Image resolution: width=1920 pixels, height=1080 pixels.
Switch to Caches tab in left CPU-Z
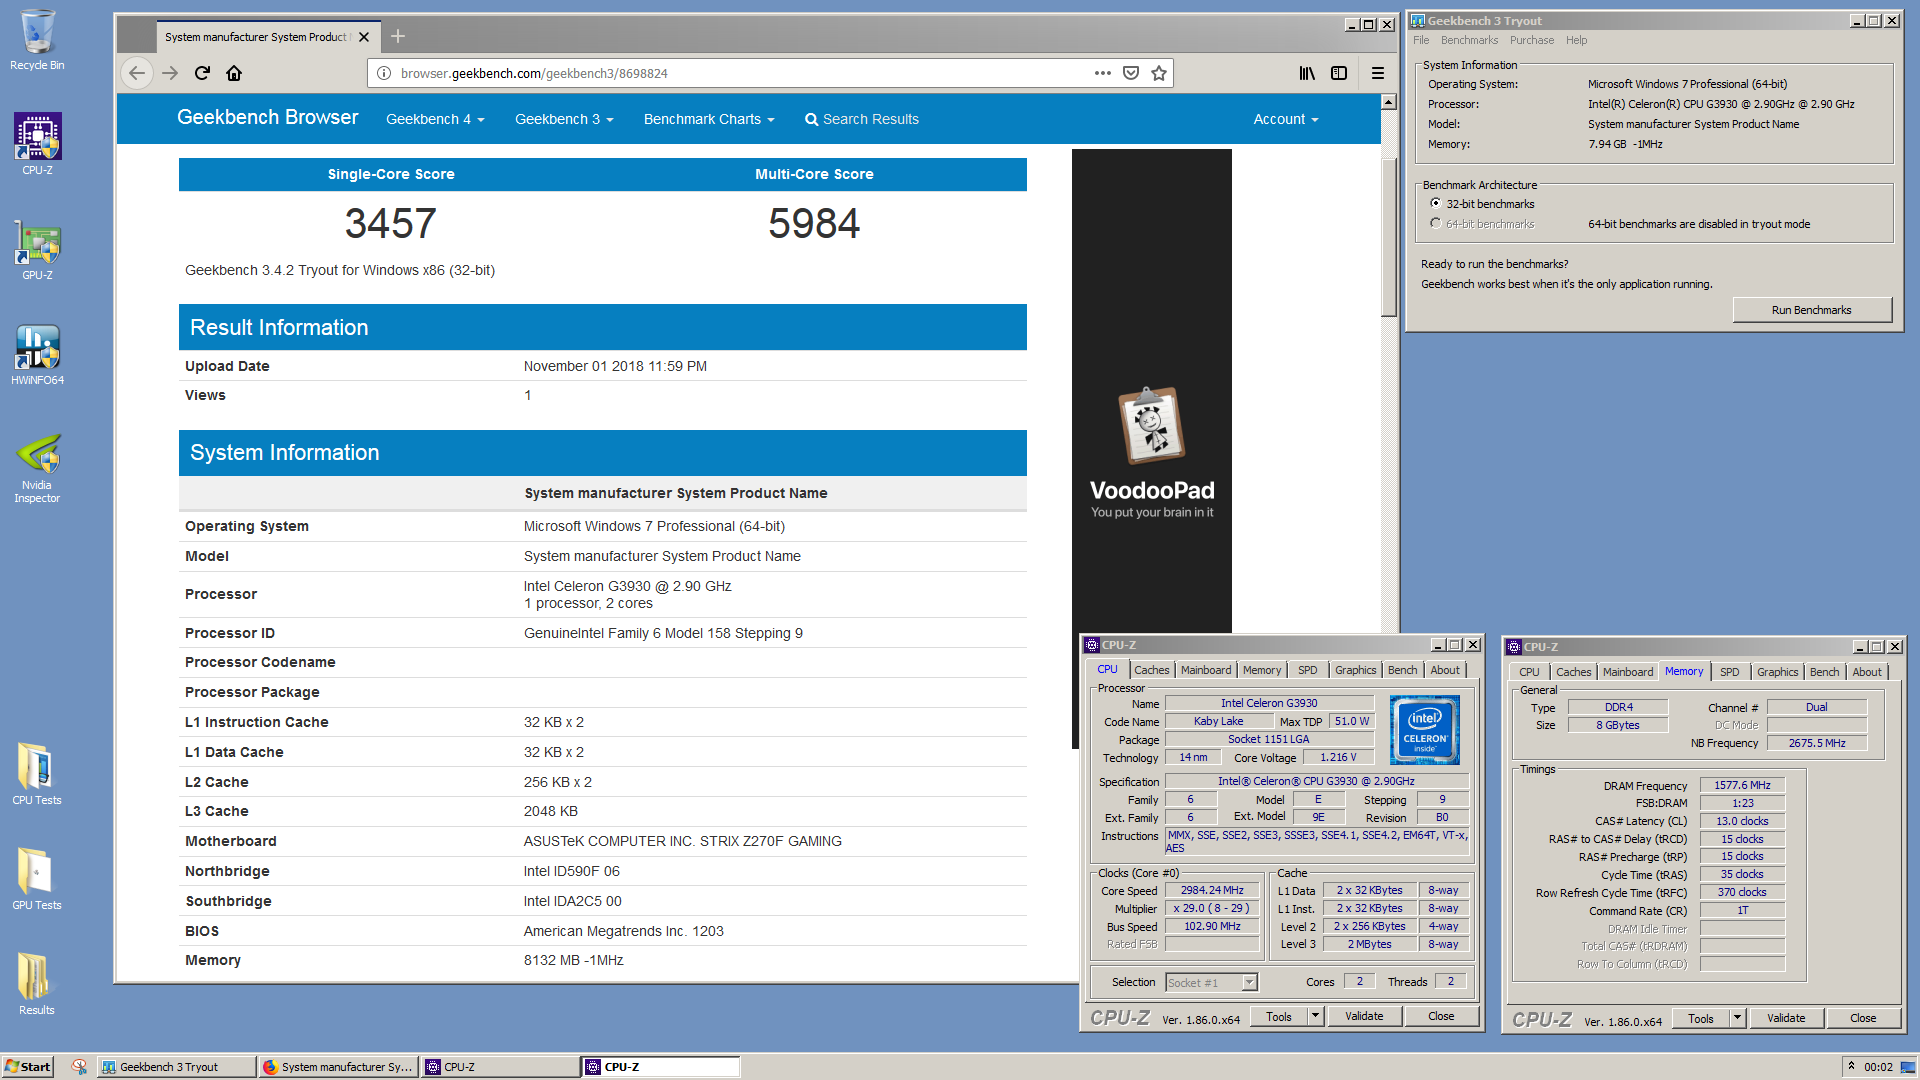[1151, 670]
